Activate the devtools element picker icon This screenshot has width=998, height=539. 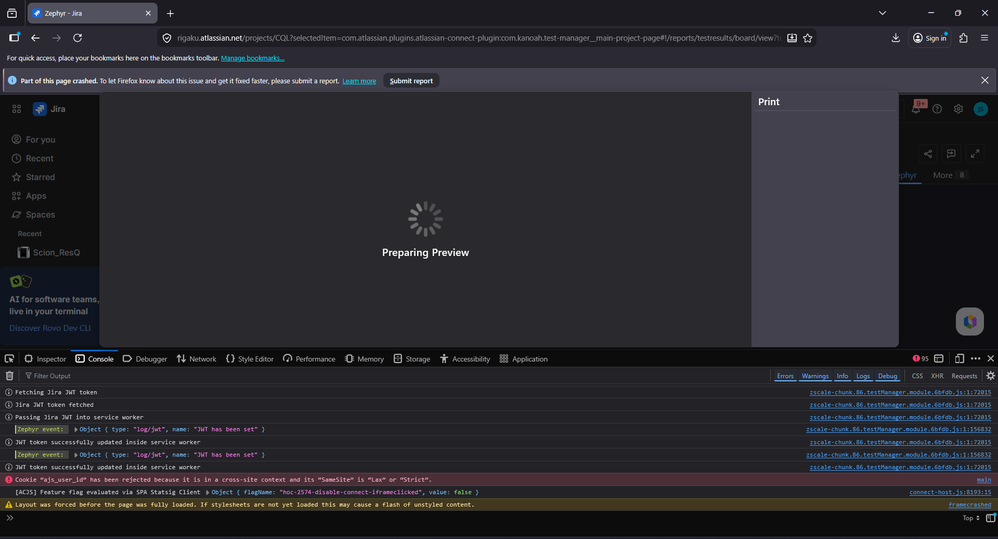click(x=9, y=359)
